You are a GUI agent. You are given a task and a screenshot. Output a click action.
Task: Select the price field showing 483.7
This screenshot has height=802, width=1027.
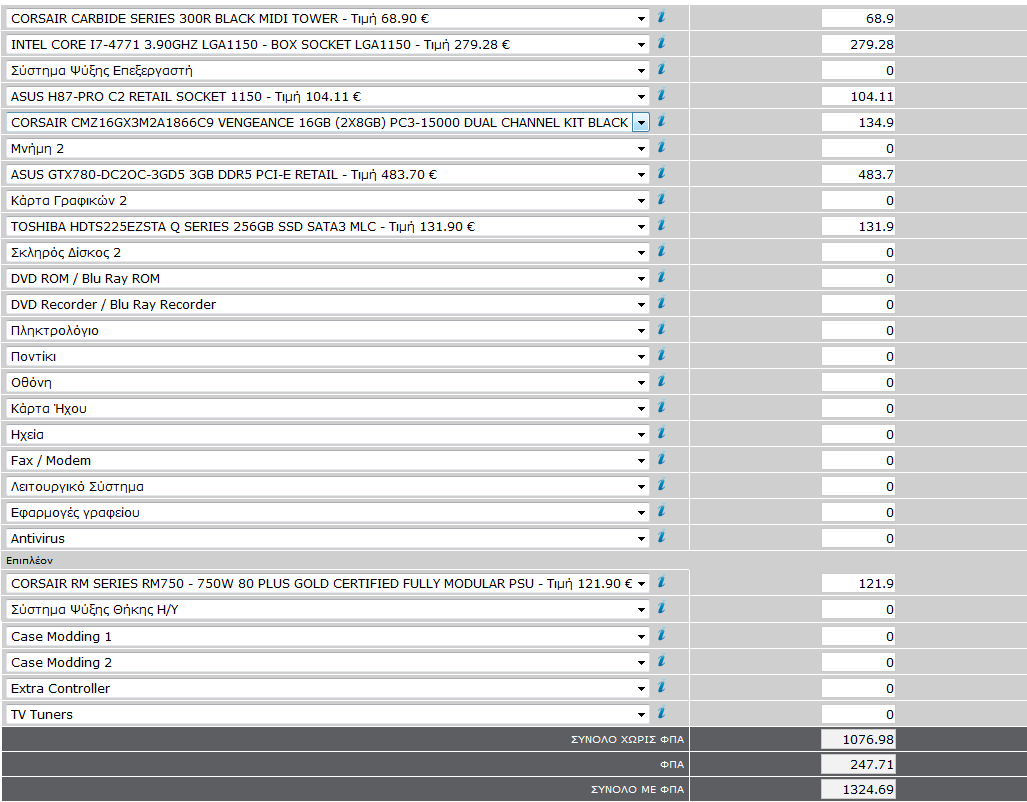coord(858,174)
